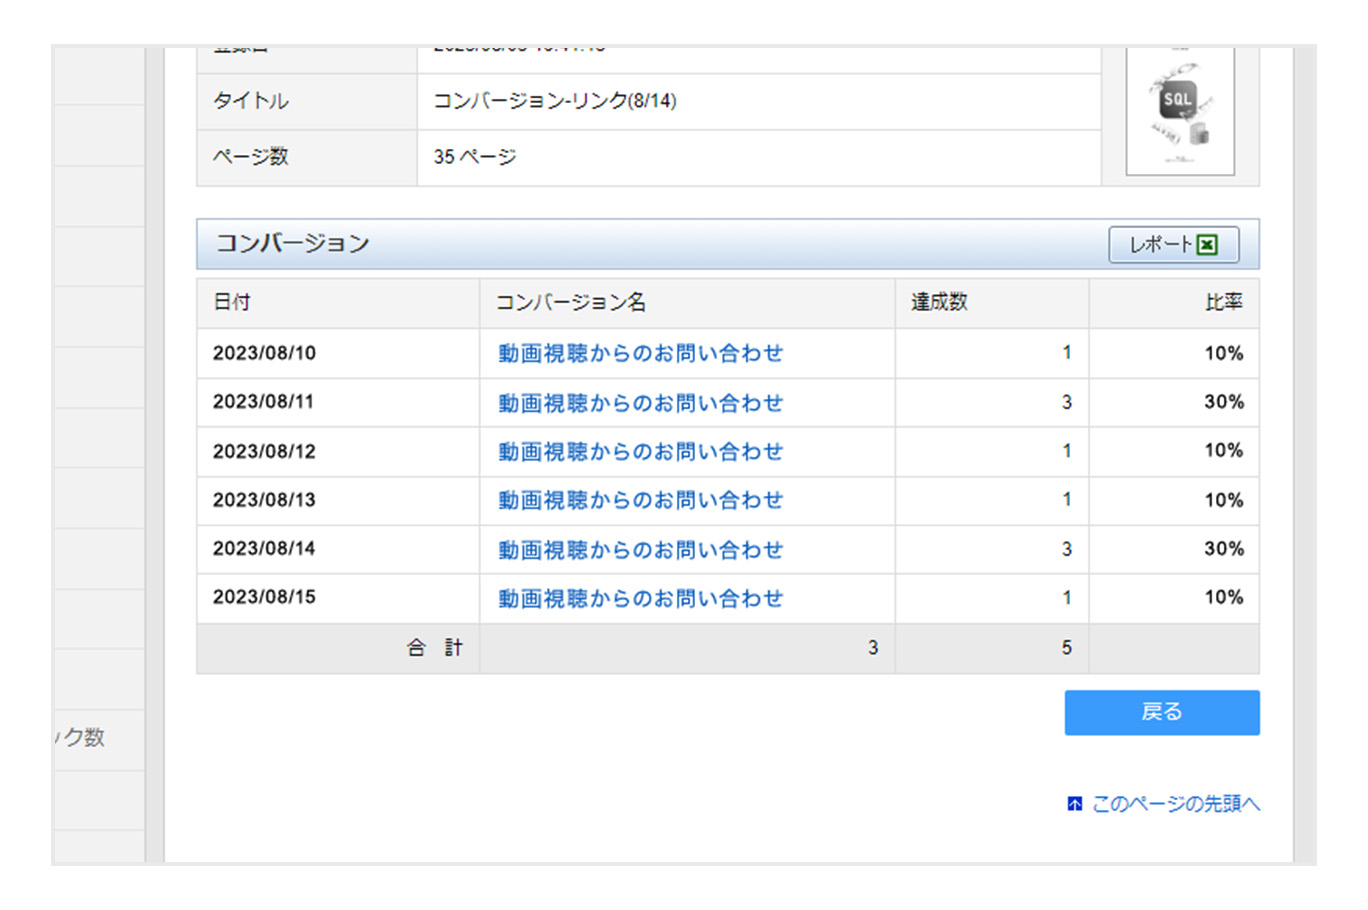1368x910 pixels.
Task: Open 動画視聴からのお問い合わせ link for 2023/08/15
Action: (x=640, y=598)
